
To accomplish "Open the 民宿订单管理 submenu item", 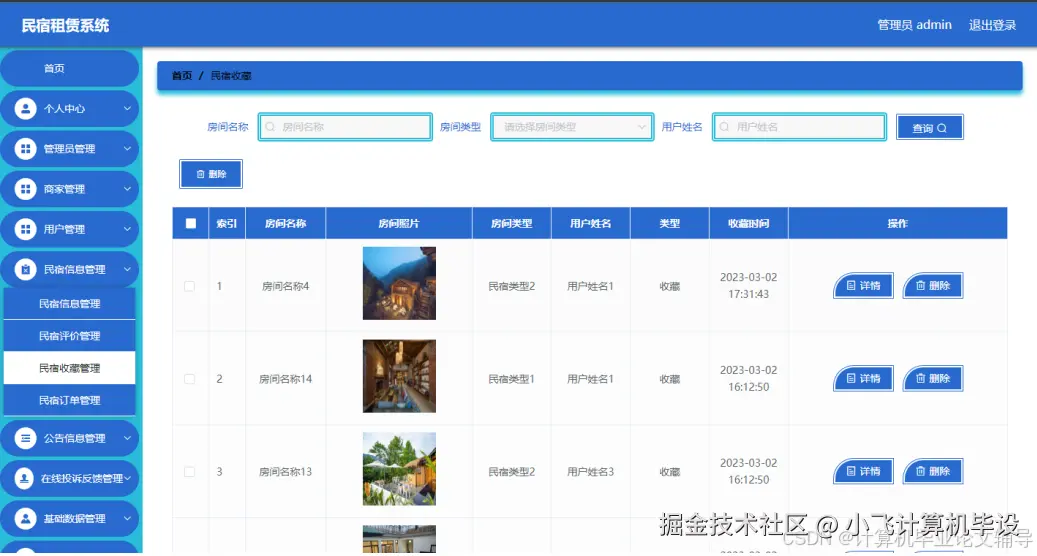I will 69,401.
